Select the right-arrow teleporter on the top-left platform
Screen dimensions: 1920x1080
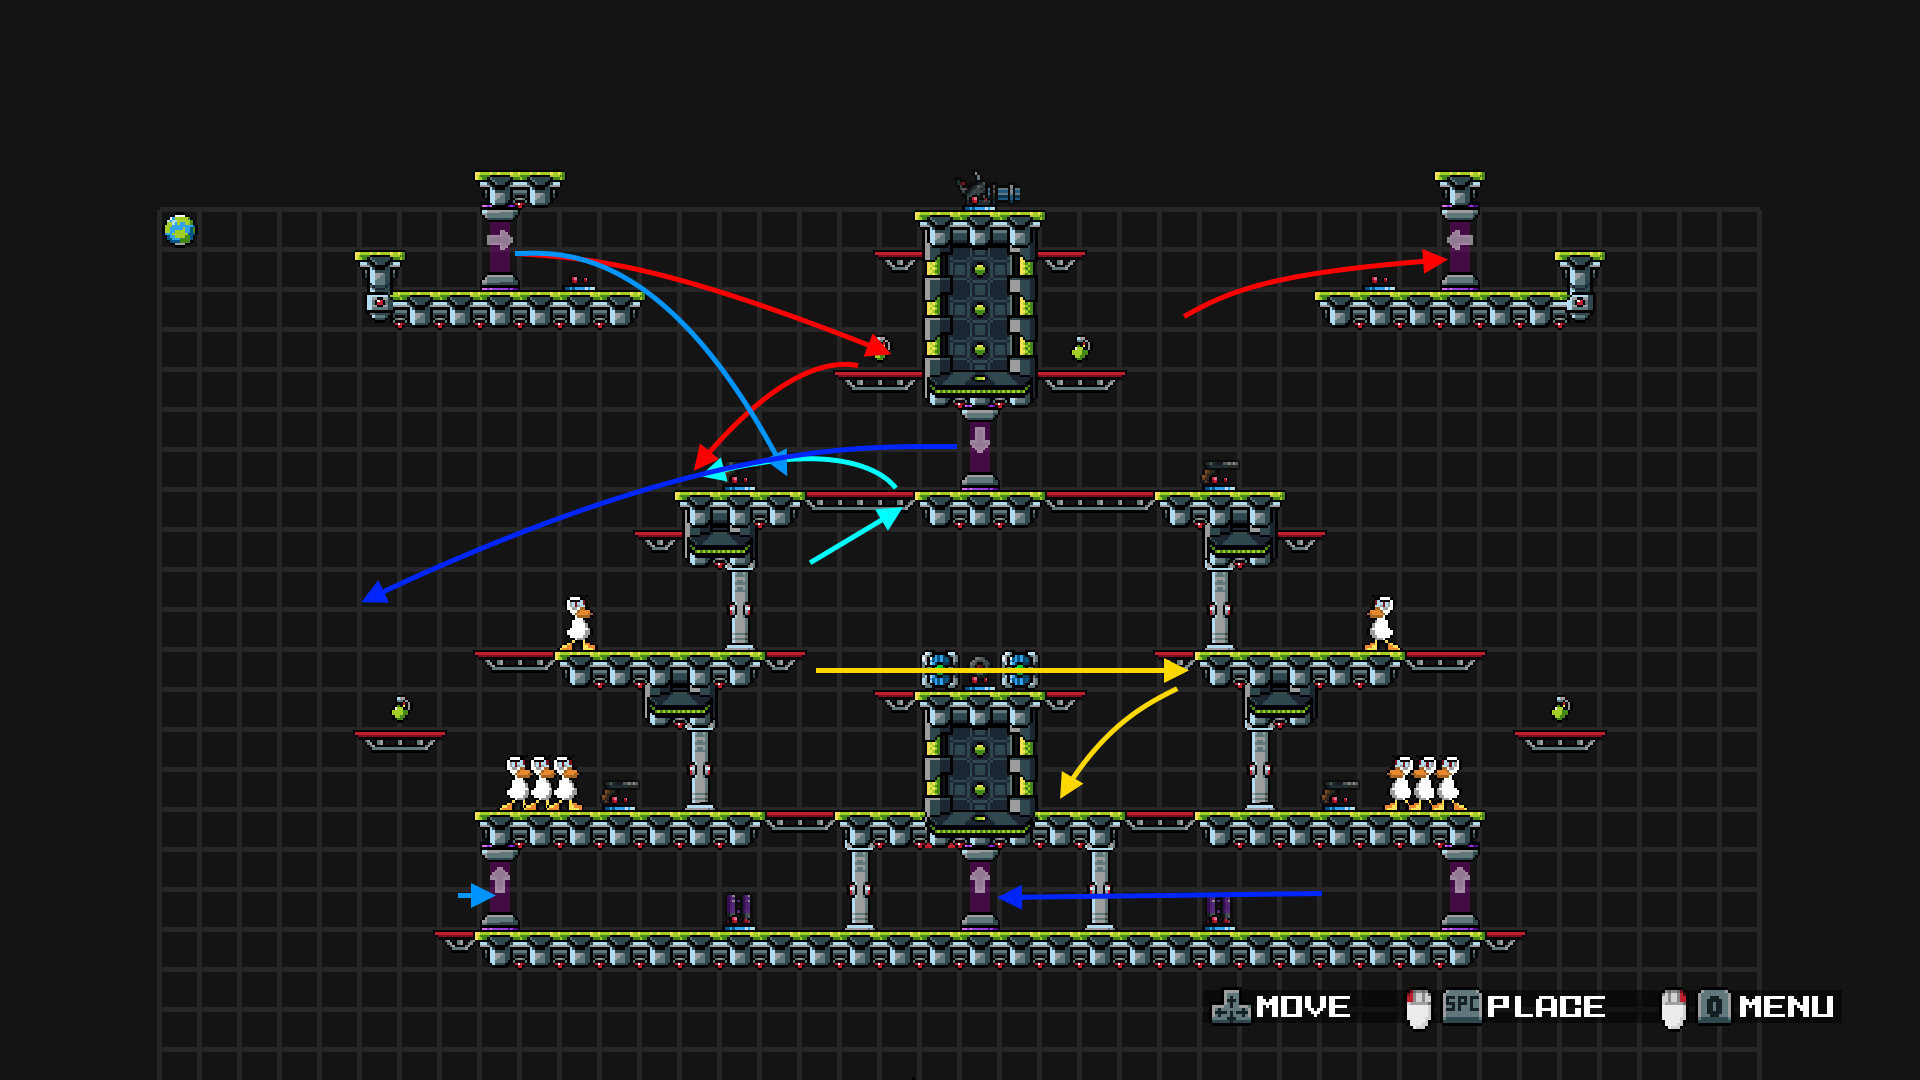coord(499,248)
